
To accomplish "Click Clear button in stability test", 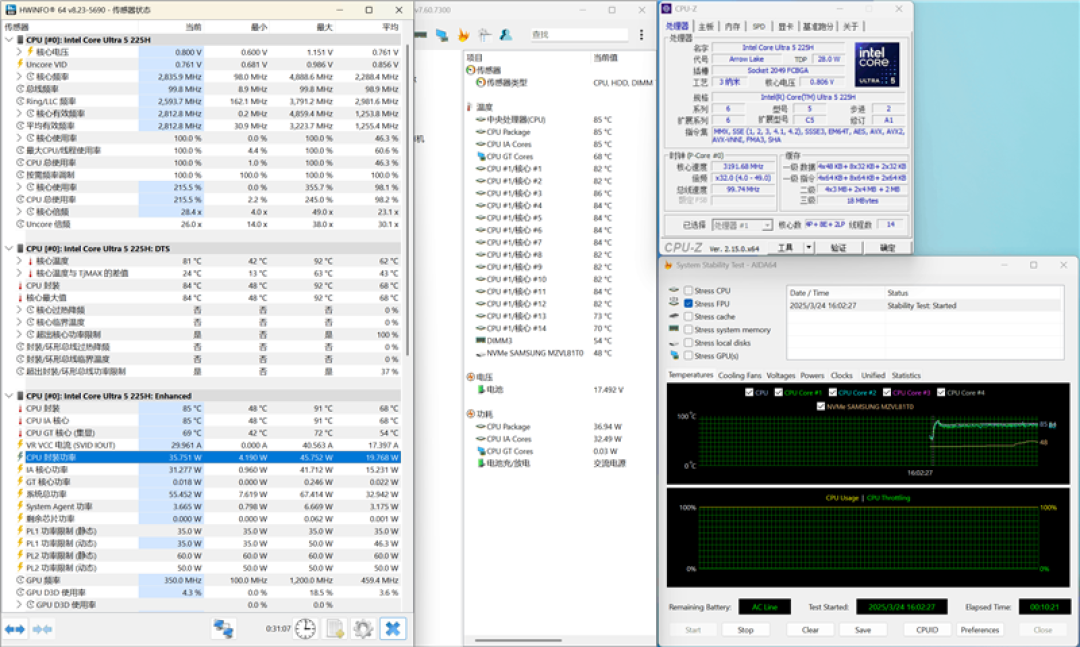I will pos(810,630).
